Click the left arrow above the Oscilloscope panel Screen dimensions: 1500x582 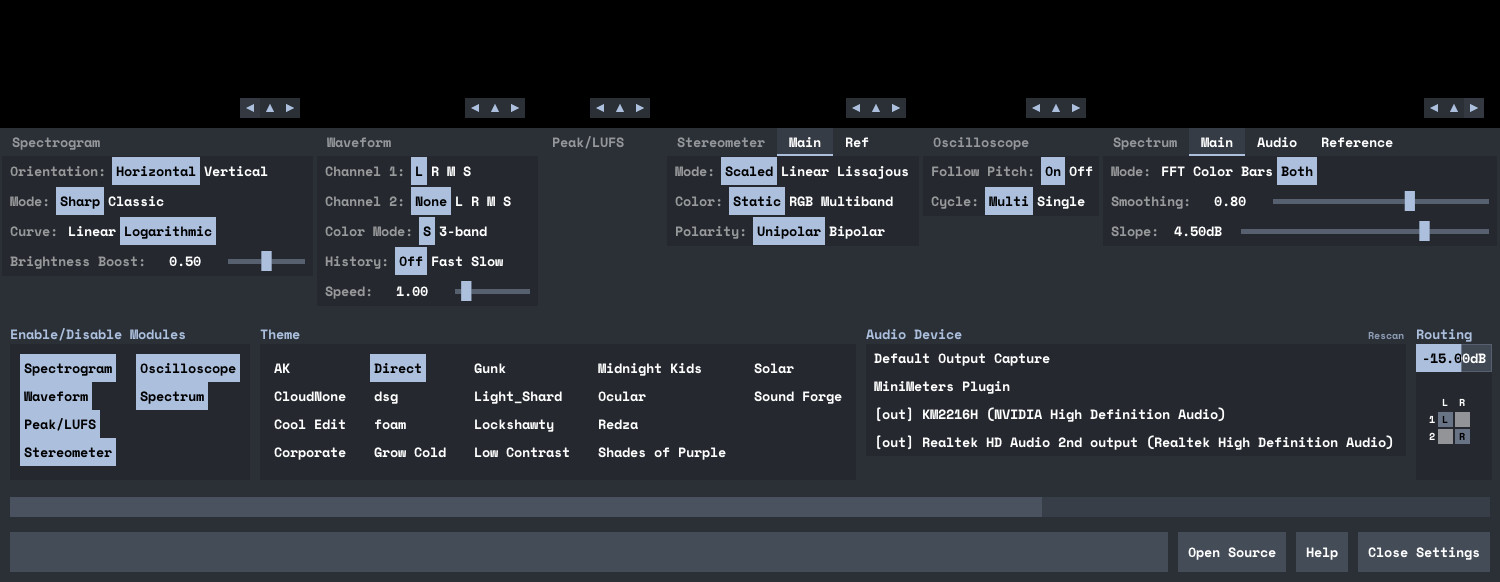(x=1036, y=108)
